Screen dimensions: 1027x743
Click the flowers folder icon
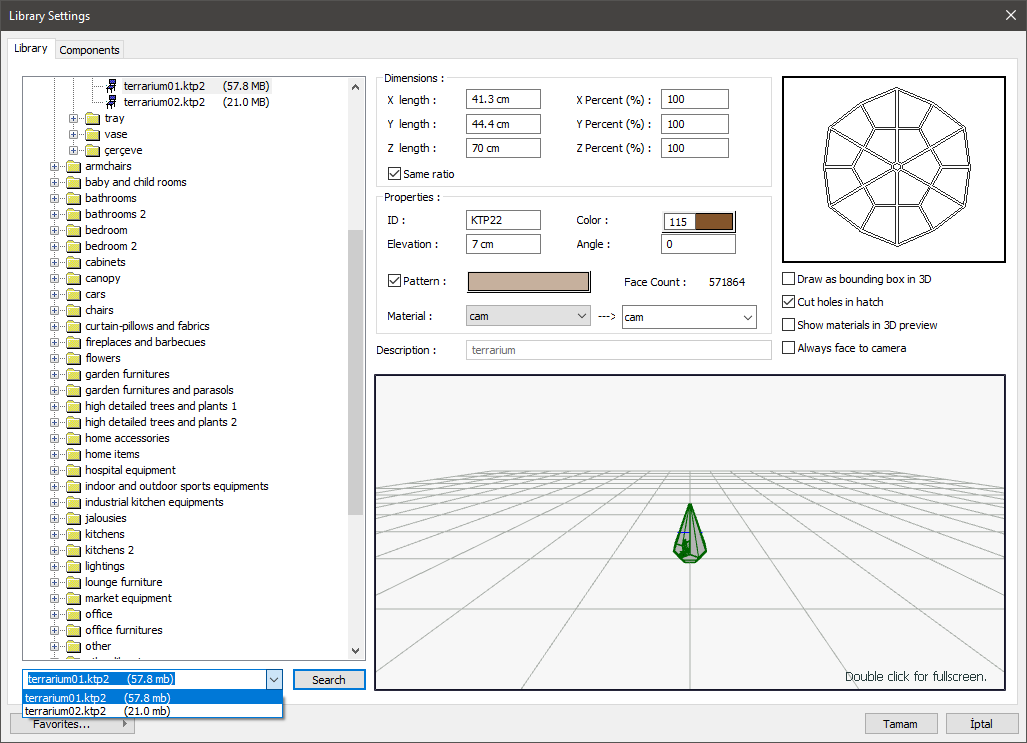(73, 358)
